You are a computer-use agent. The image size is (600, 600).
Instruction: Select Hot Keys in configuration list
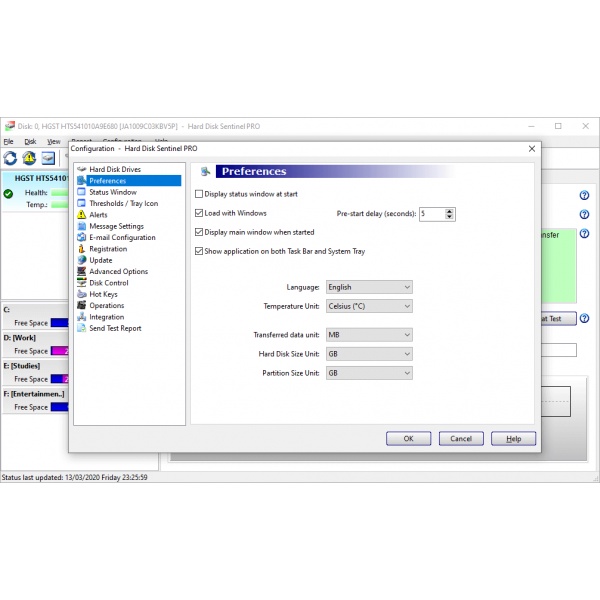point(103,294)
